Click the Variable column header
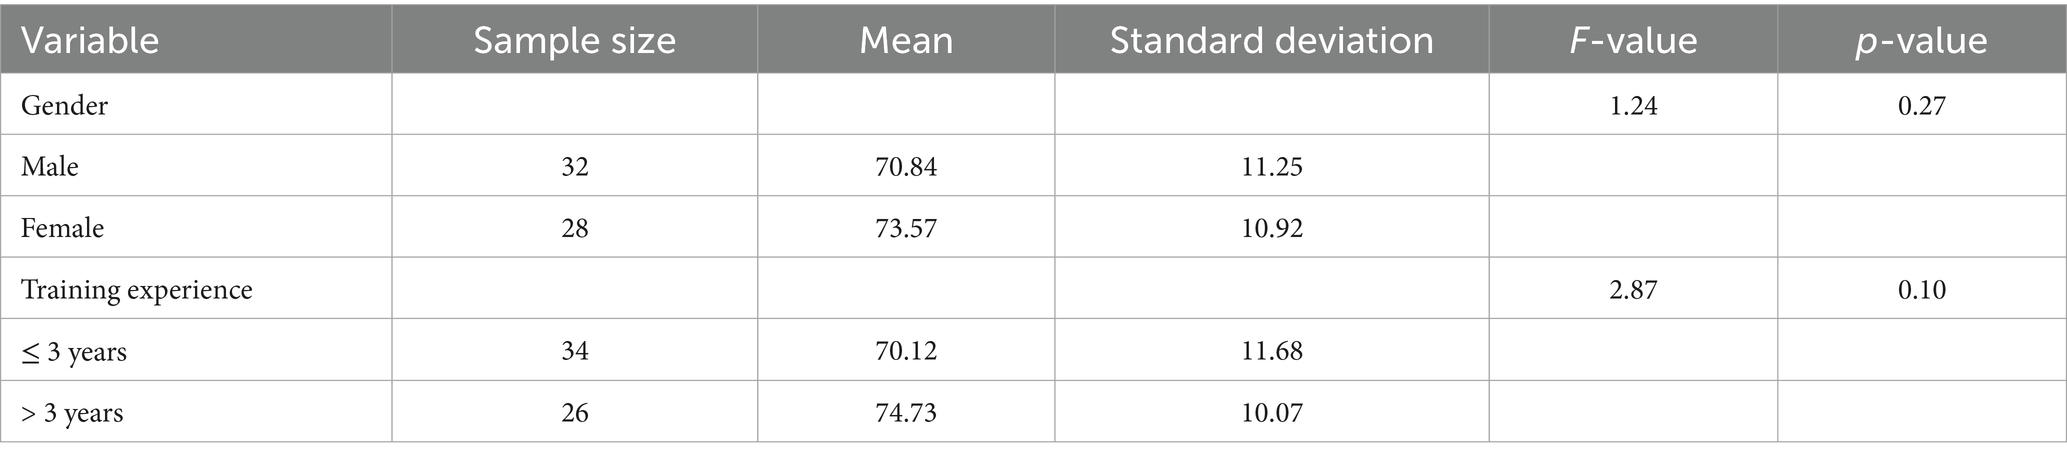2067x460 pixels. pos(90,41)
